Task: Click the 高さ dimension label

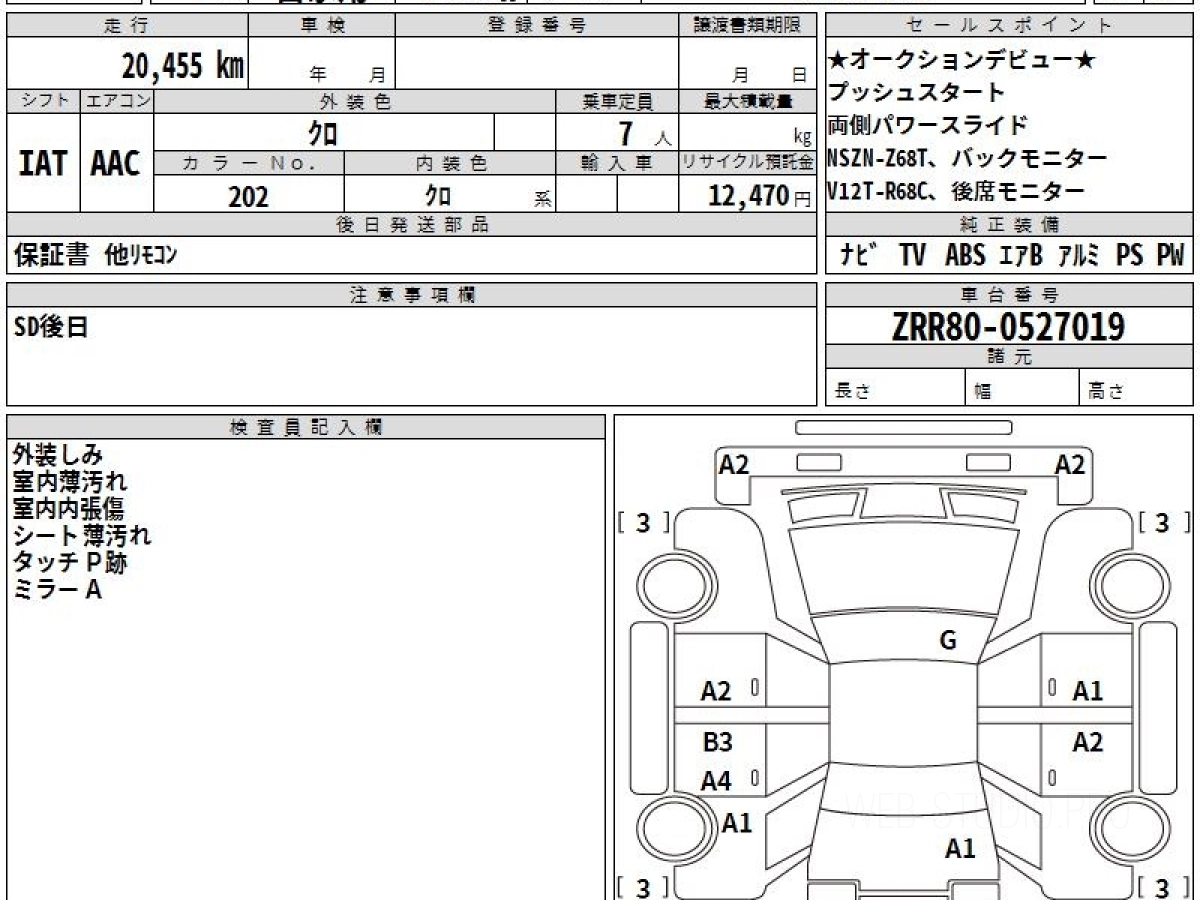Action: pos(1107,392)
